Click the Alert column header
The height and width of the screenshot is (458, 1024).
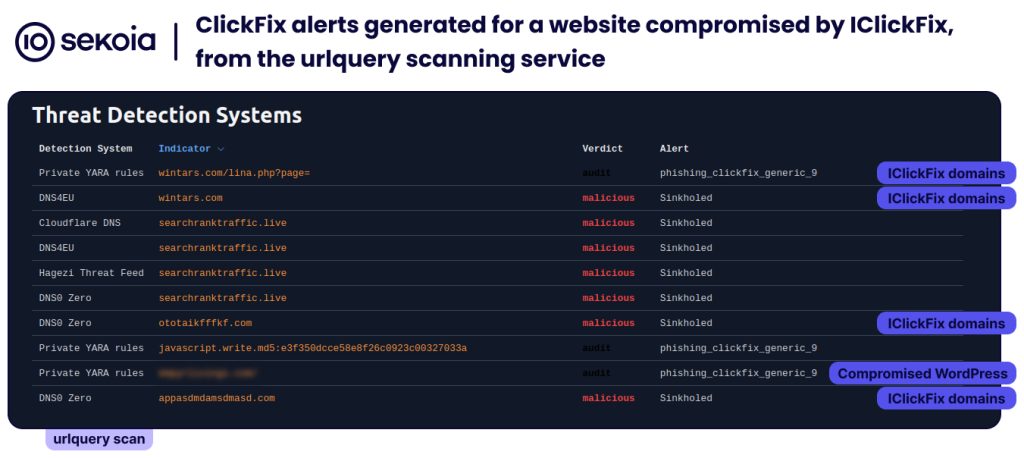[x=674, y=149]
